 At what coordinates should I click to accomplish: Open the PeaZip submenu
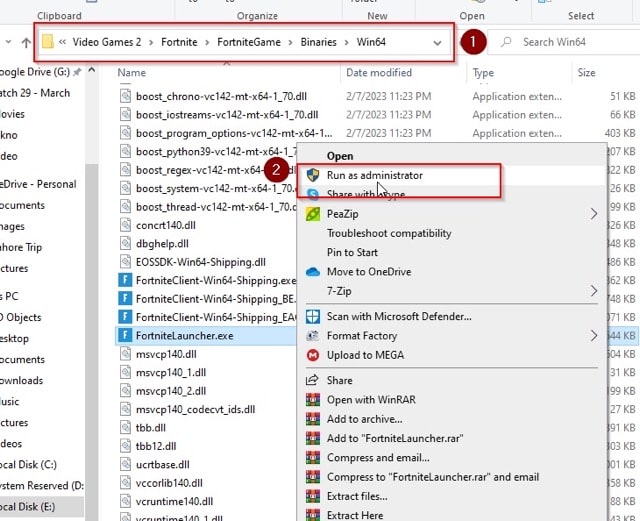pos(452,214)
